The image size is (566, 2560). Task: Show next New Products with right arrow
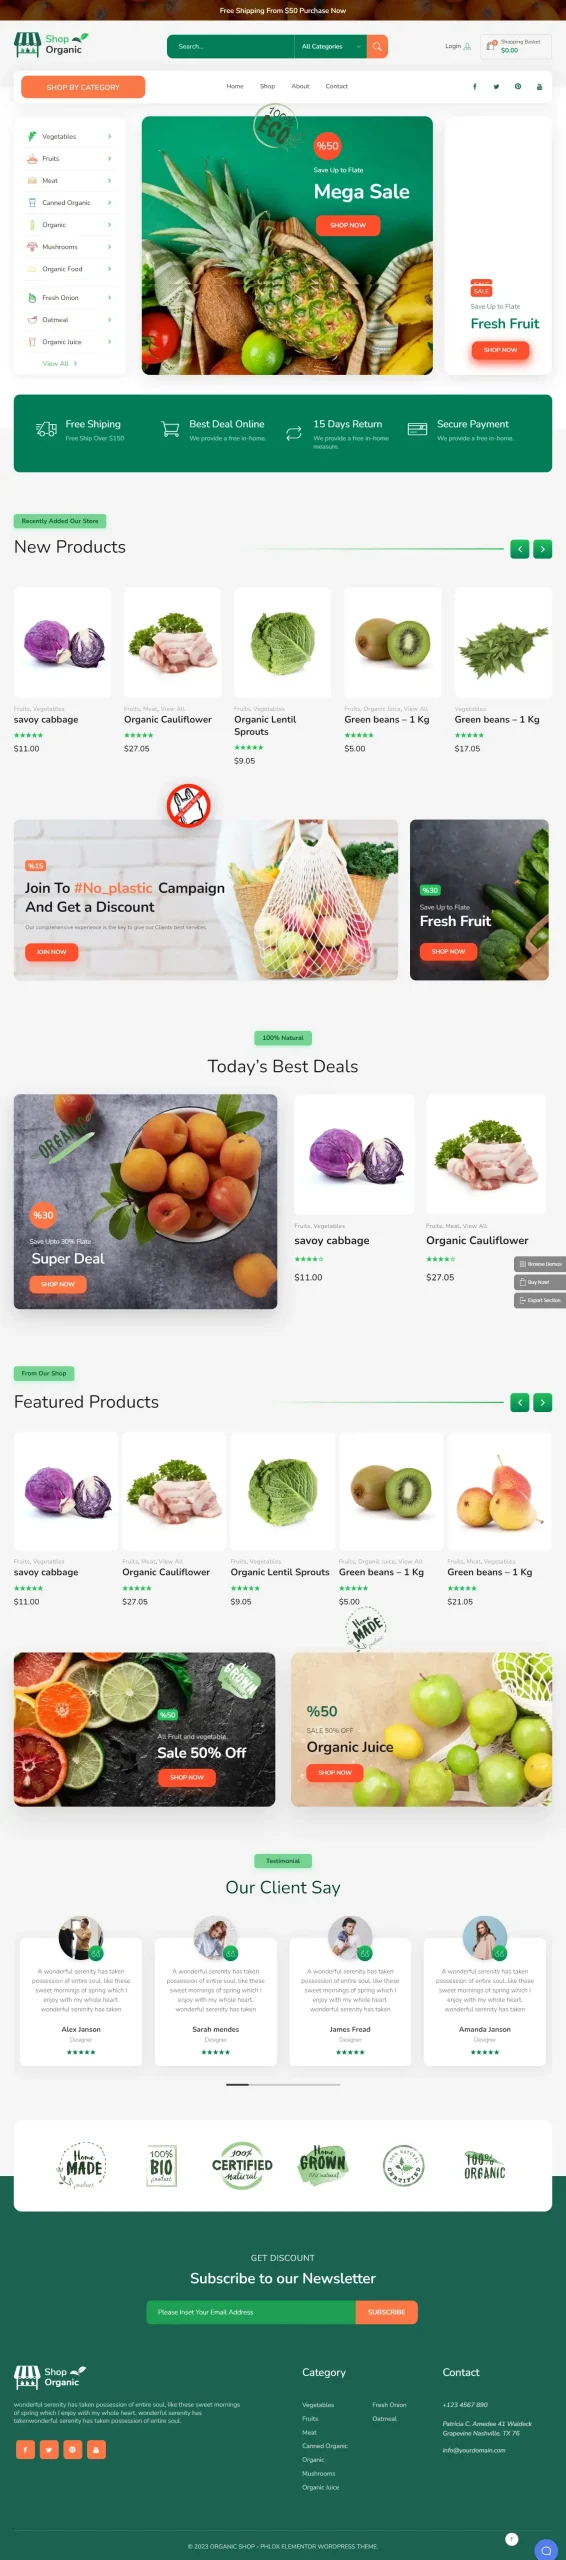543,549
